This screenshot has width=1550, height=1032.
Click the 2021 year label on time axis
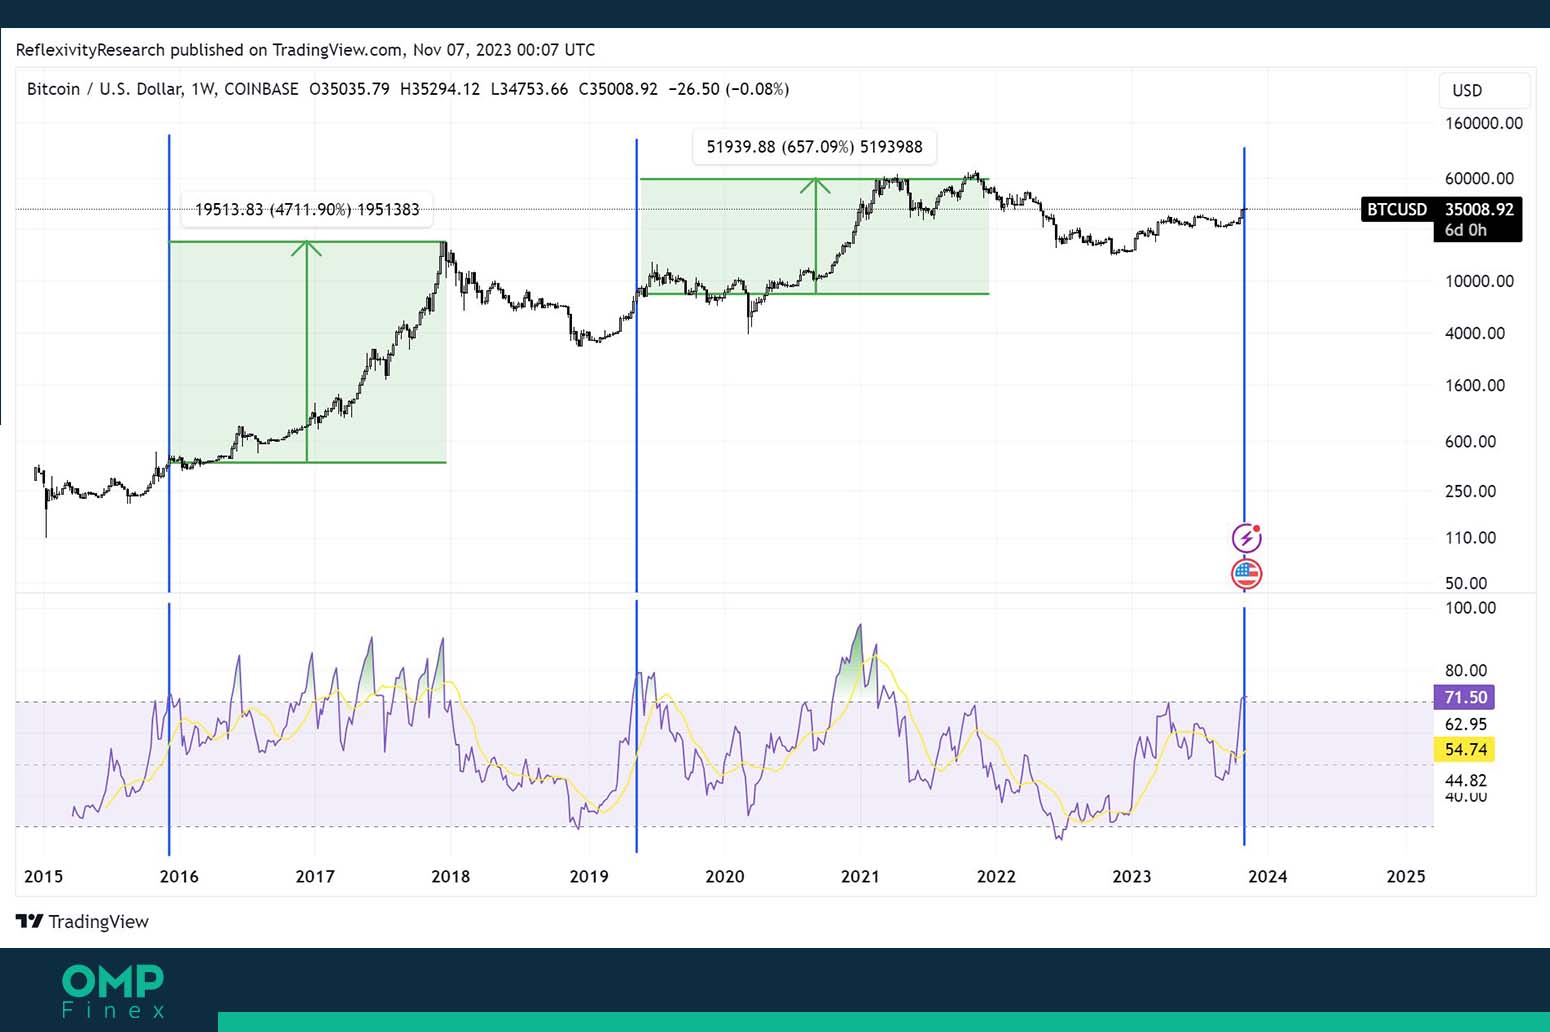860,876
